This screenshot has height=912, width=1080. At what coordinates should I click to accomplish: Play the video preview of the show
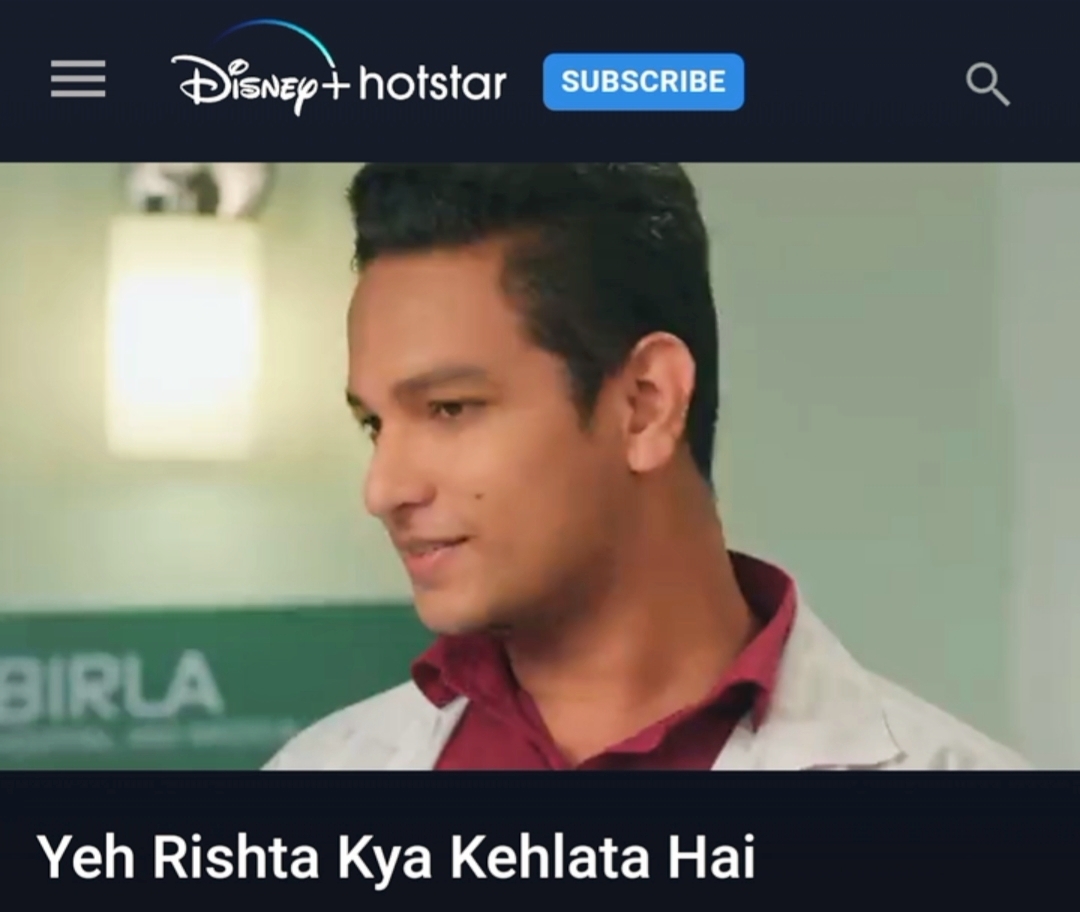tap(540, 466)
